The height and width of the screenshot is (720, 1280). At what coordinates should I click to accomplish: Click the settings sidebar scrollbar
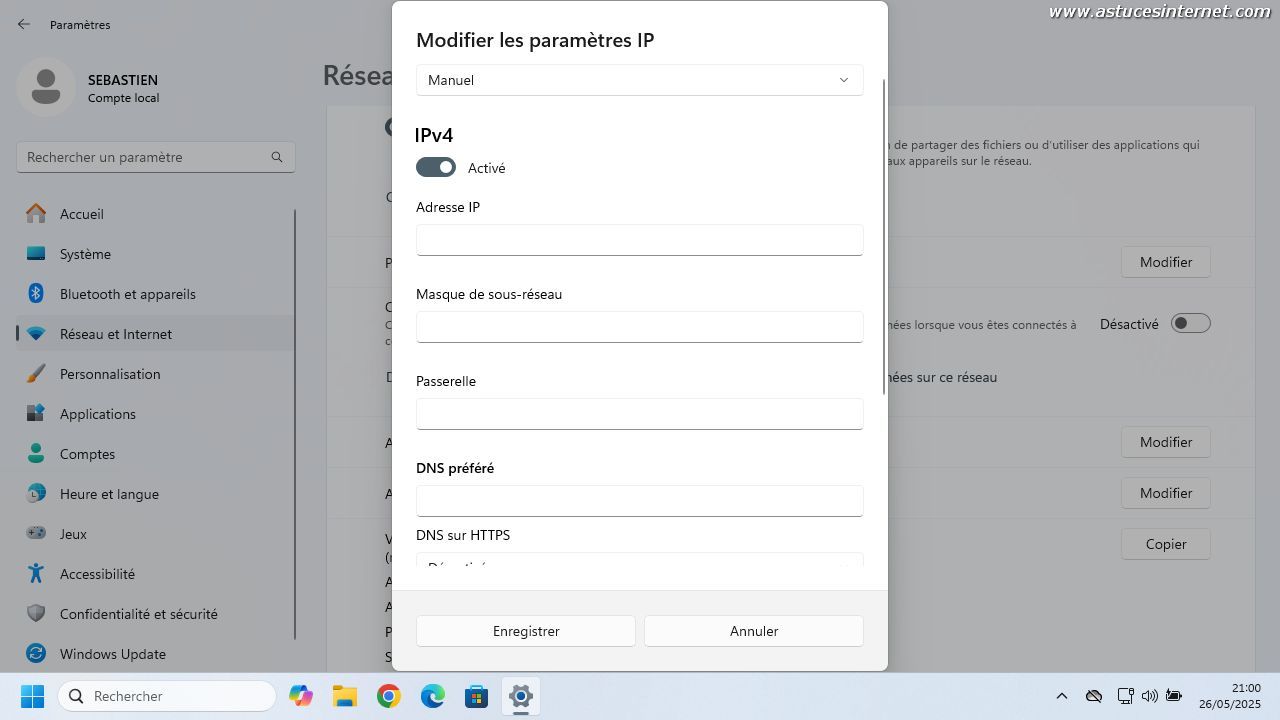pos(295,424)
